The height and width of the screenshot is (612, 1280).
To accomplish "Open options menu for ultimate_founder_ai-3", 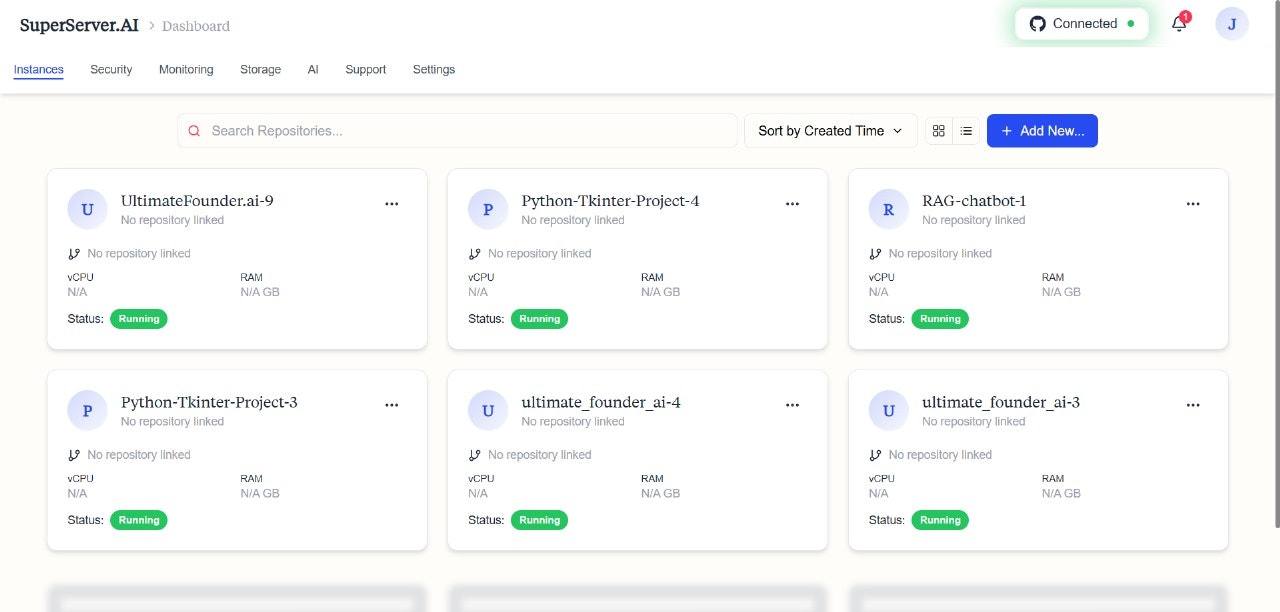I will tap(1193, 405).
